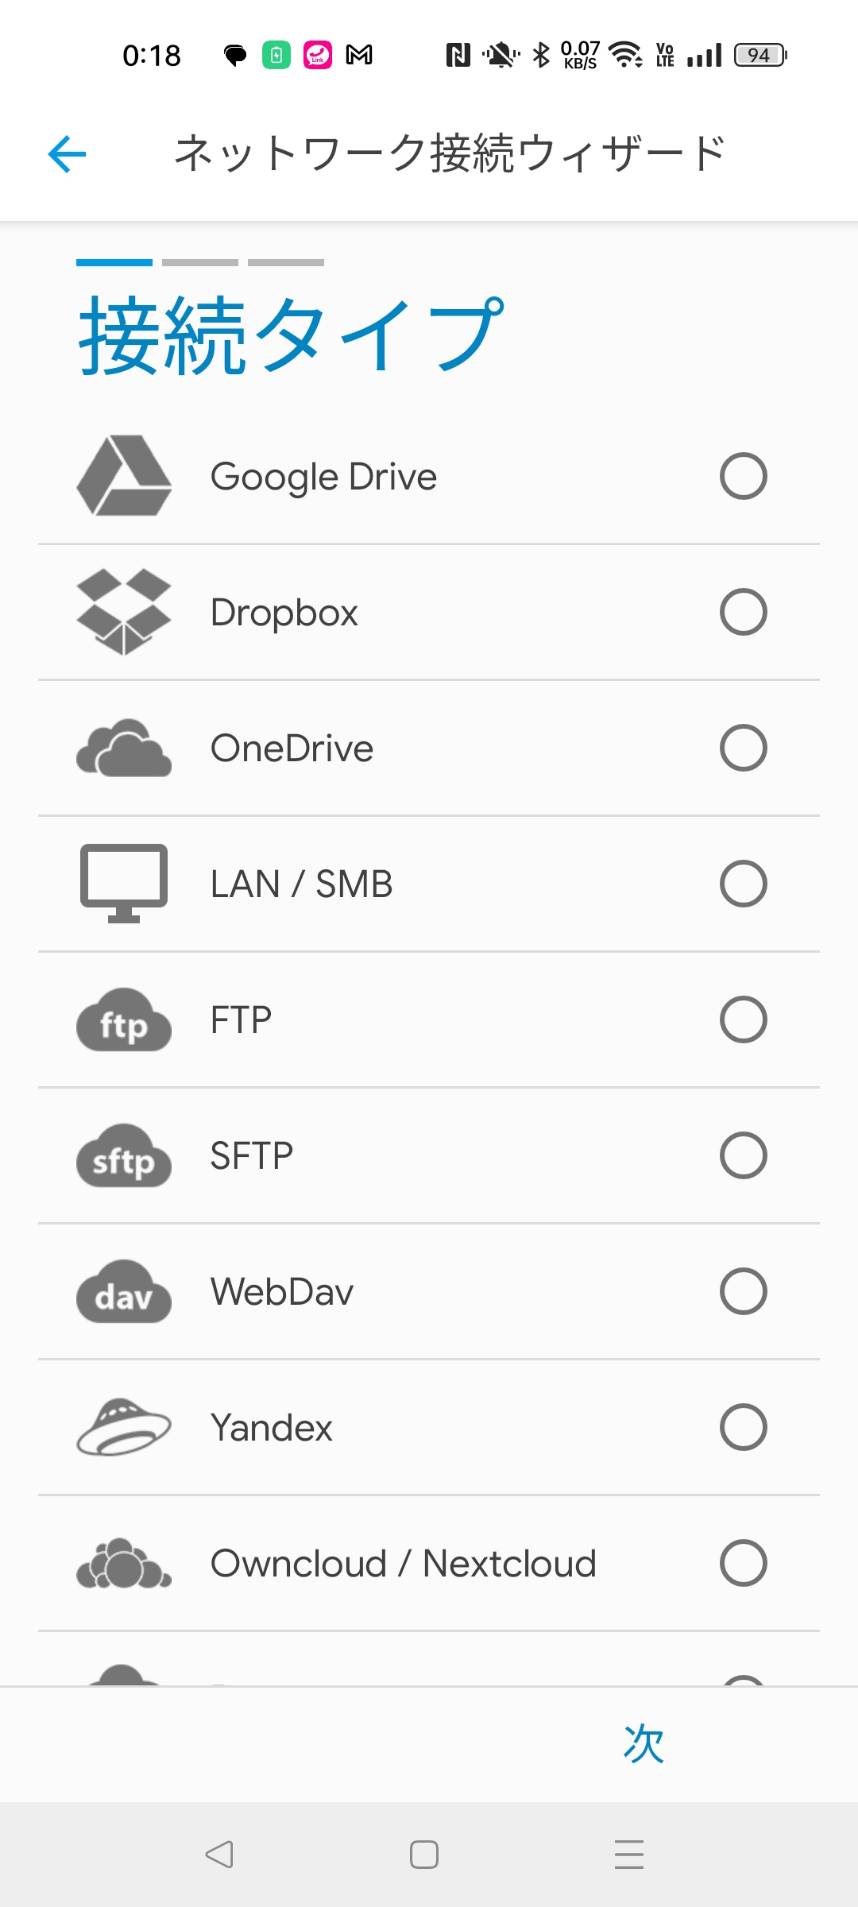Tap the LAN / SMB monitor icon
The height and width of the screenshot is (1907, 858).
(x=124, y=884)
